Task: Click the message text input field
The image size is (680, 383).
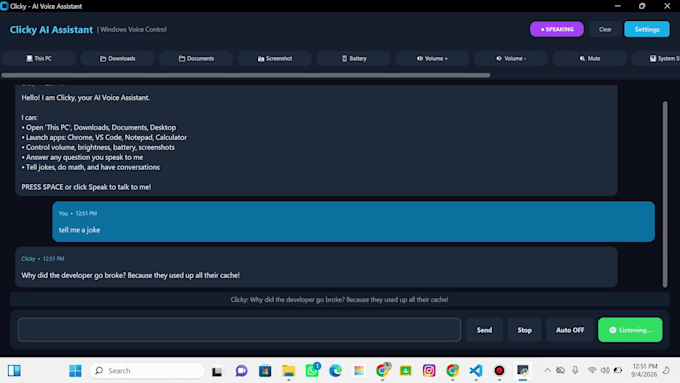Action: tap(239, 330)
